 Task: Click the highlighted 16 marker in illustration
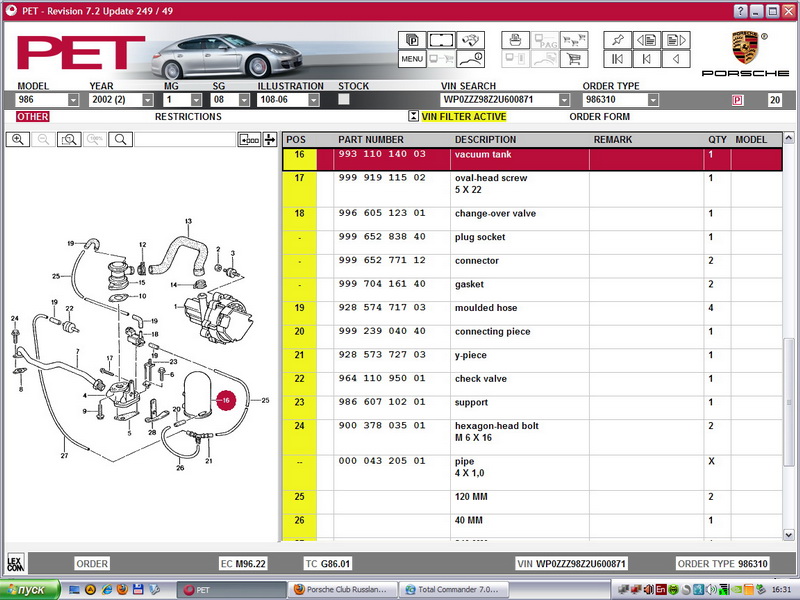[x=226, y=401]
